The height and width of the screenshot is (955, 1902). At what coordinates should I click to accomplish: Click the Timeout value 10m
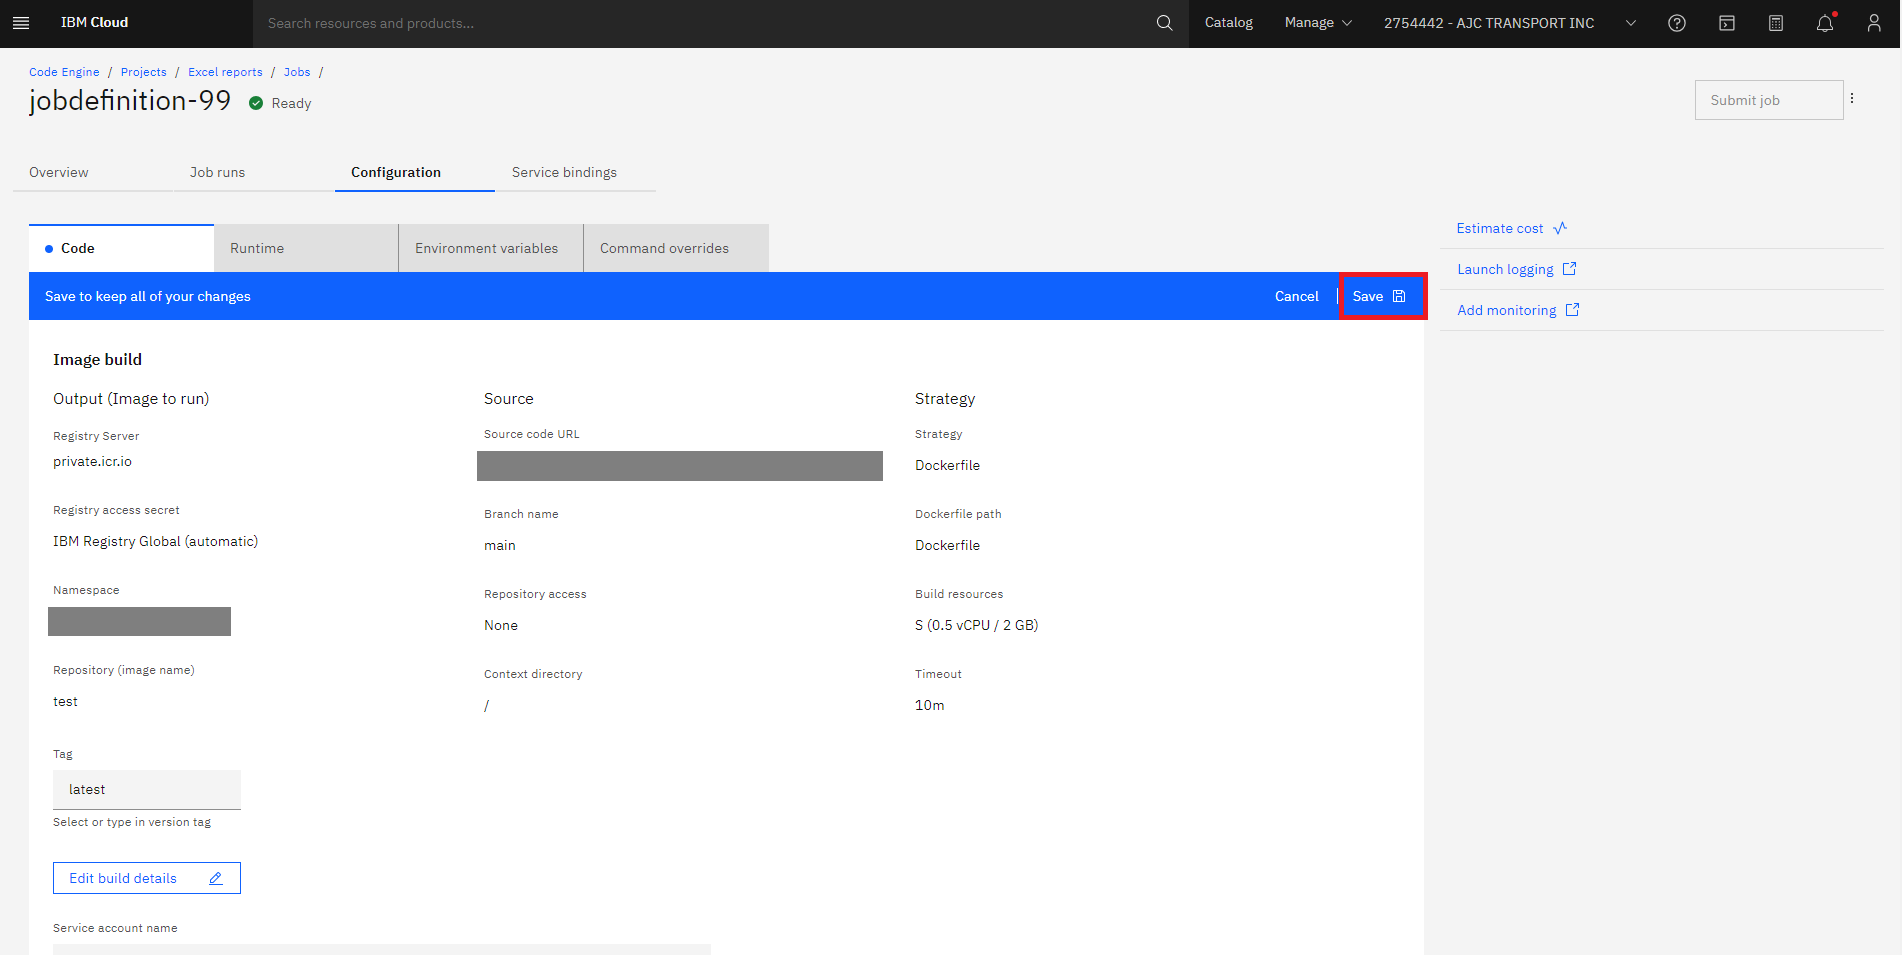[x=929, y=705]
